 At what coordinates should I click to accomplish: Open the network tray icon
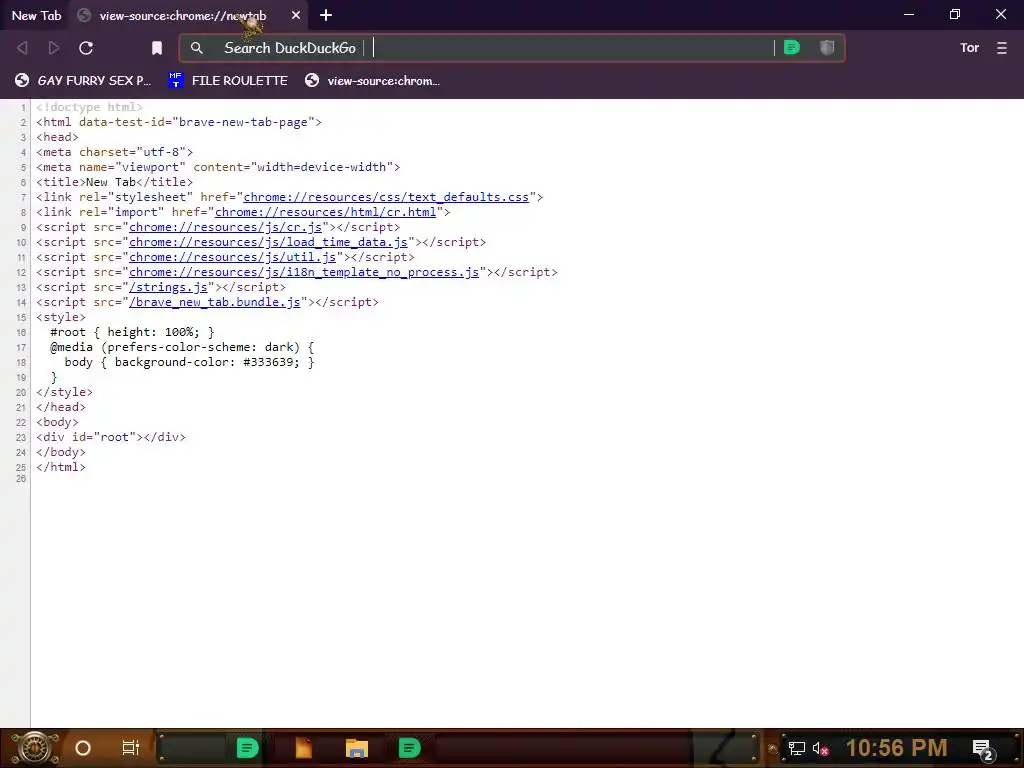796,748
